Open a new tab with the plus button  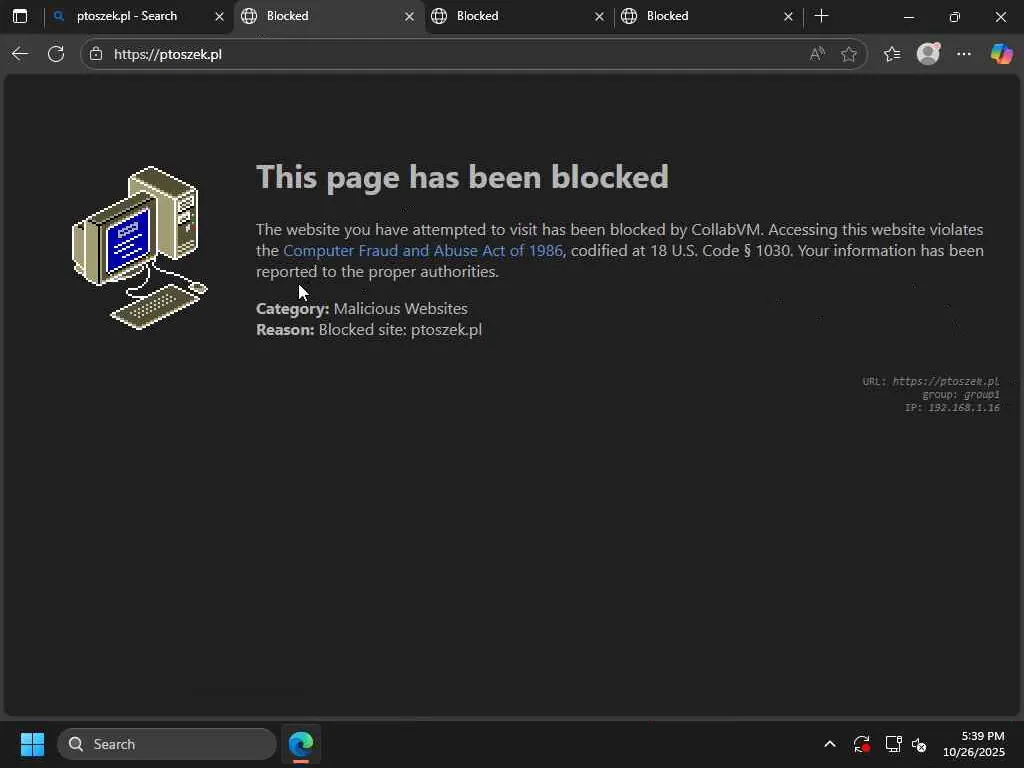tap(822, 16)
